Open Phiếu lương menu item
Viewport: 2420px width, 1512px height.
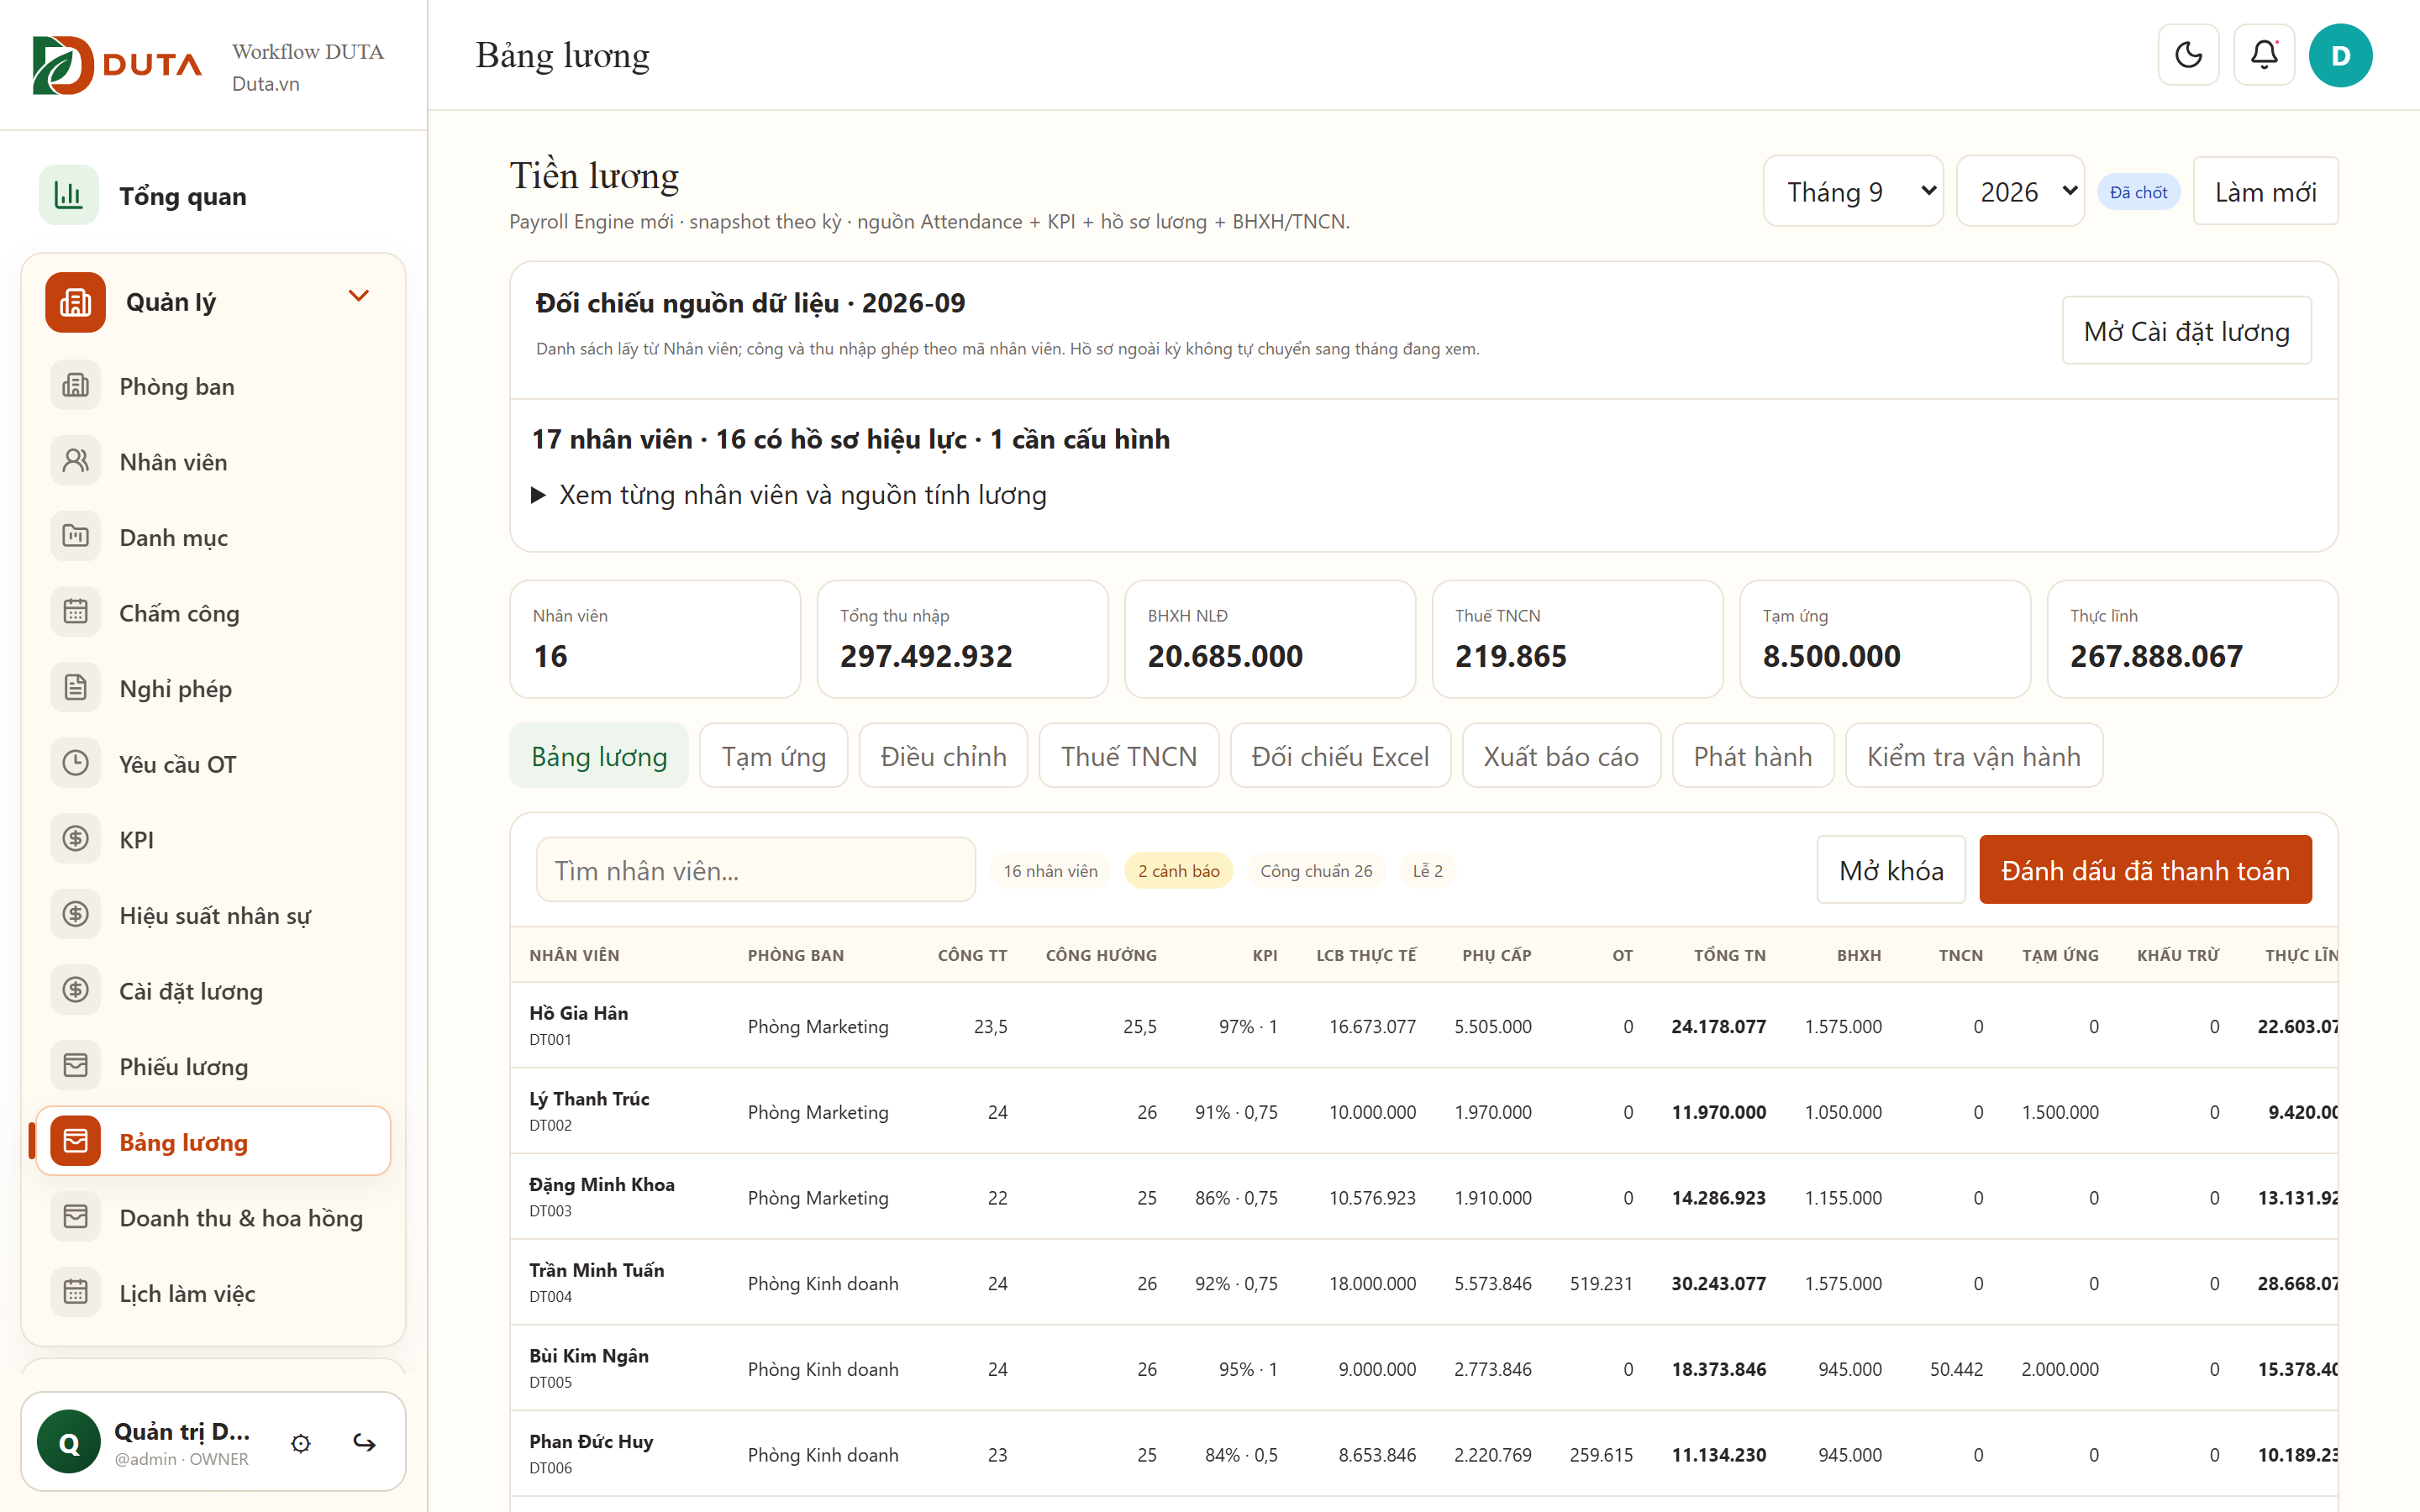click(213, 1066)
